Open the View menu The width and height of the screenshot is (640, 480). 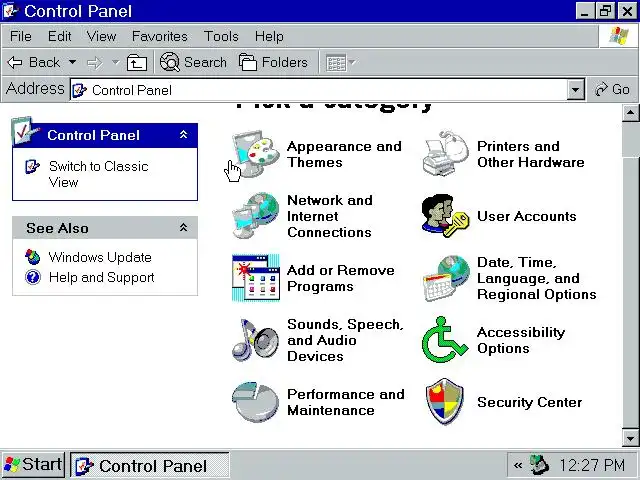102,36
